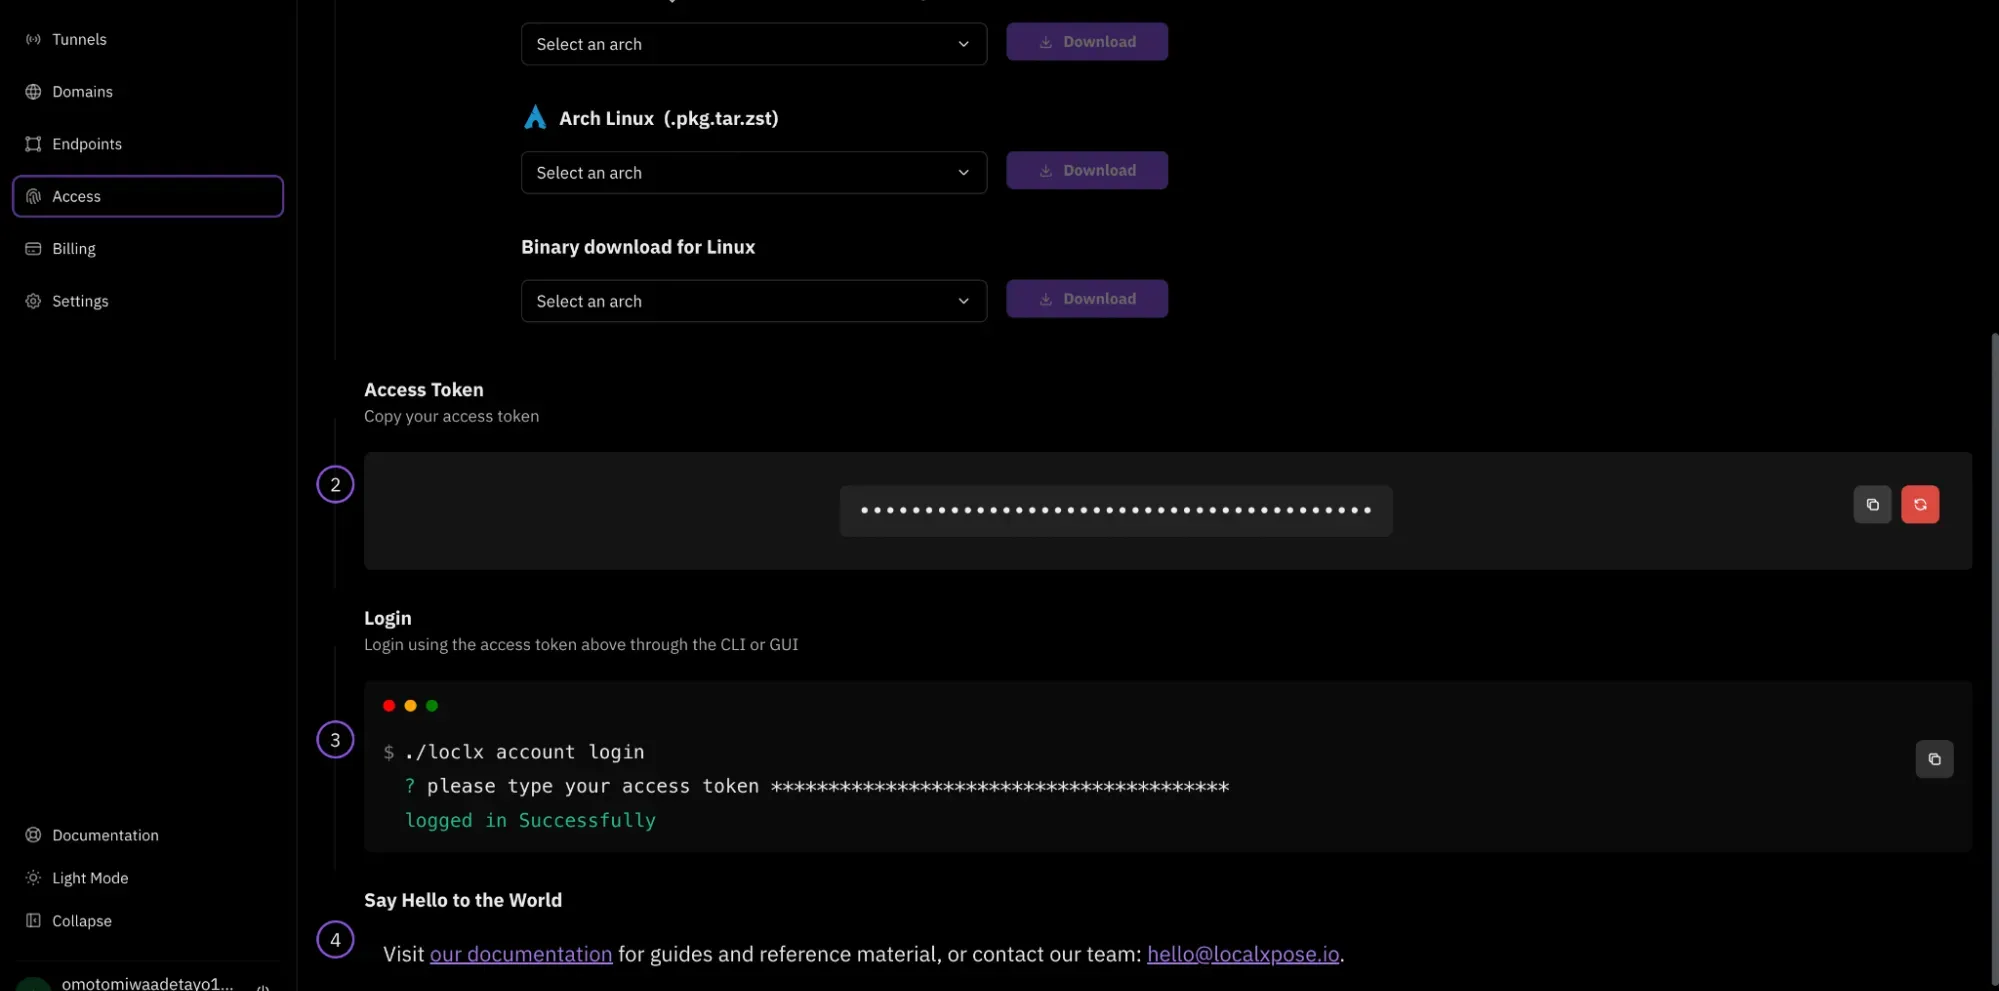Screen dimensions: 1999x991
Task: Regenerate the access token with the red refresh icon
Action: (x=1919, y=504)
